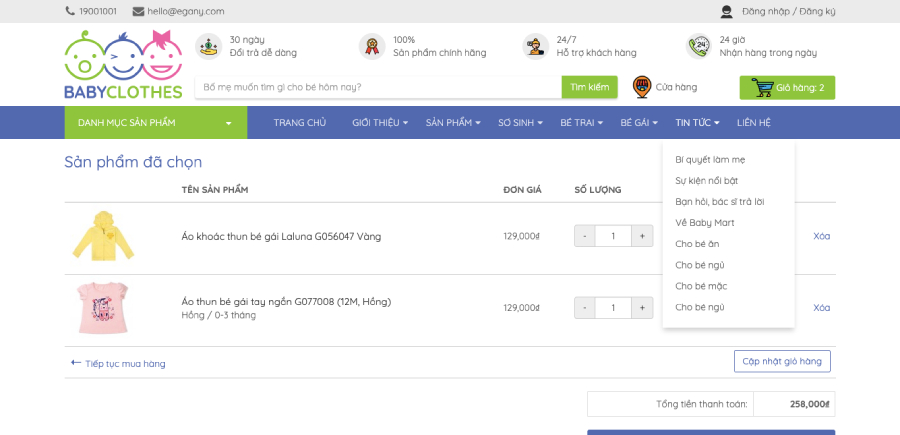Image resolution: width=900 pixels, height=435 pixels.
Task: Click the 100% genuine product medal icon
Action: point(372,46)
